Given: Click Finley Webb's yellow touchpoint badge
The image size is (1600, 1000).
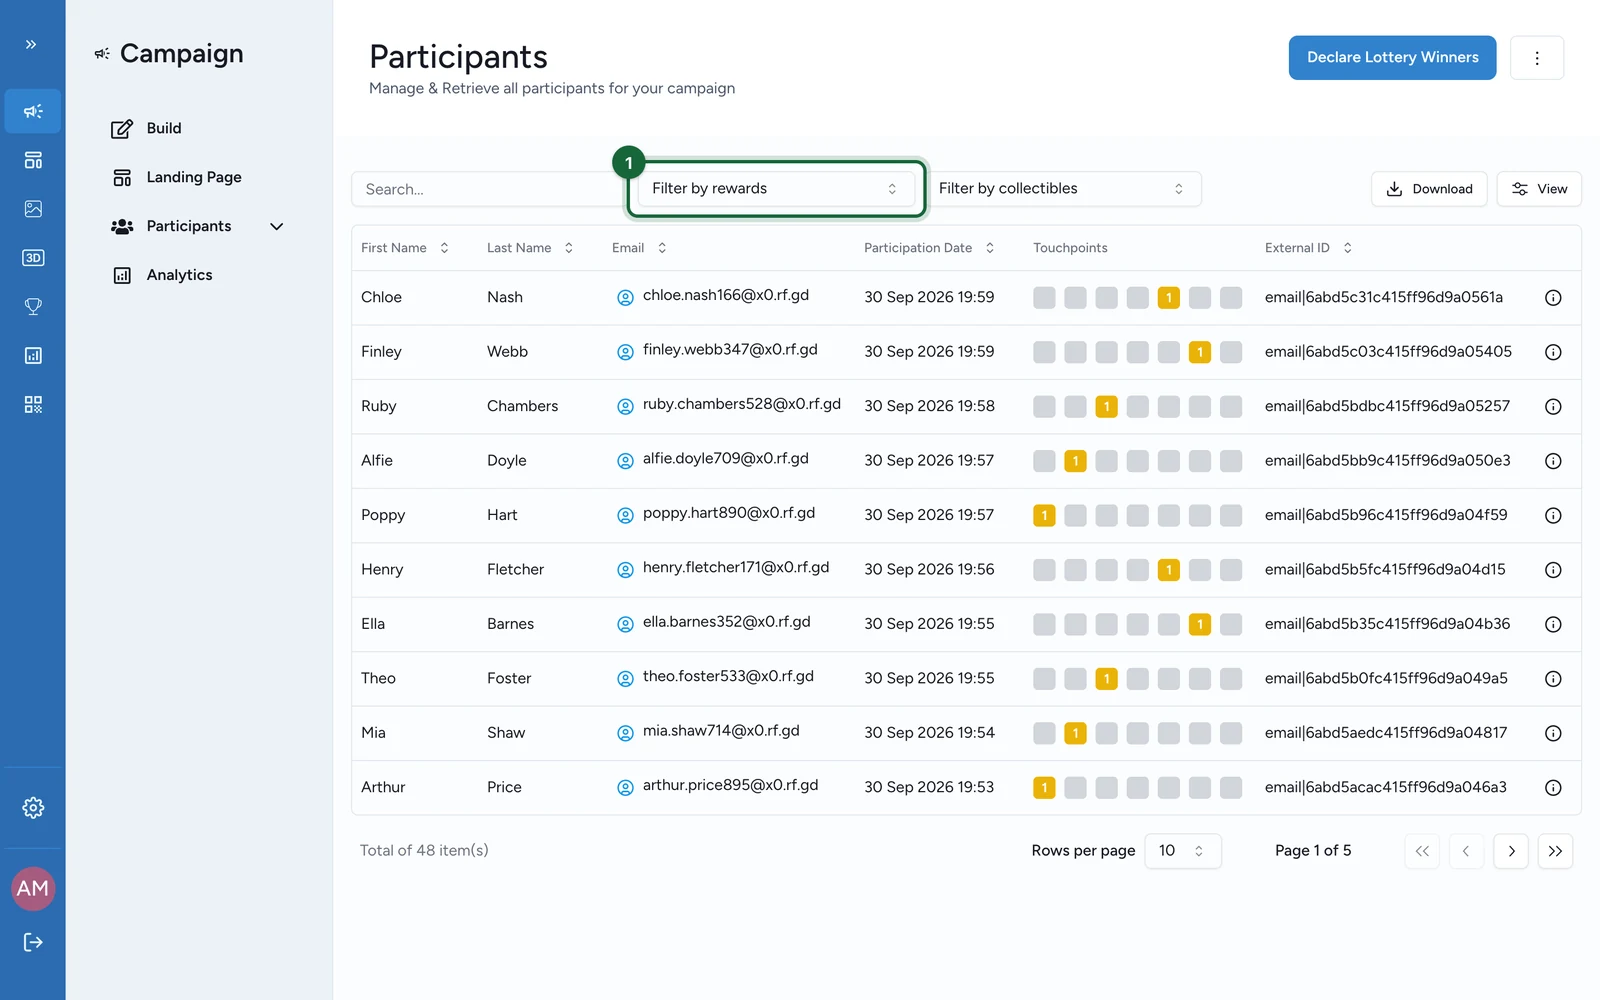Looking at the screenshot, I should (x=1200, y=352).
